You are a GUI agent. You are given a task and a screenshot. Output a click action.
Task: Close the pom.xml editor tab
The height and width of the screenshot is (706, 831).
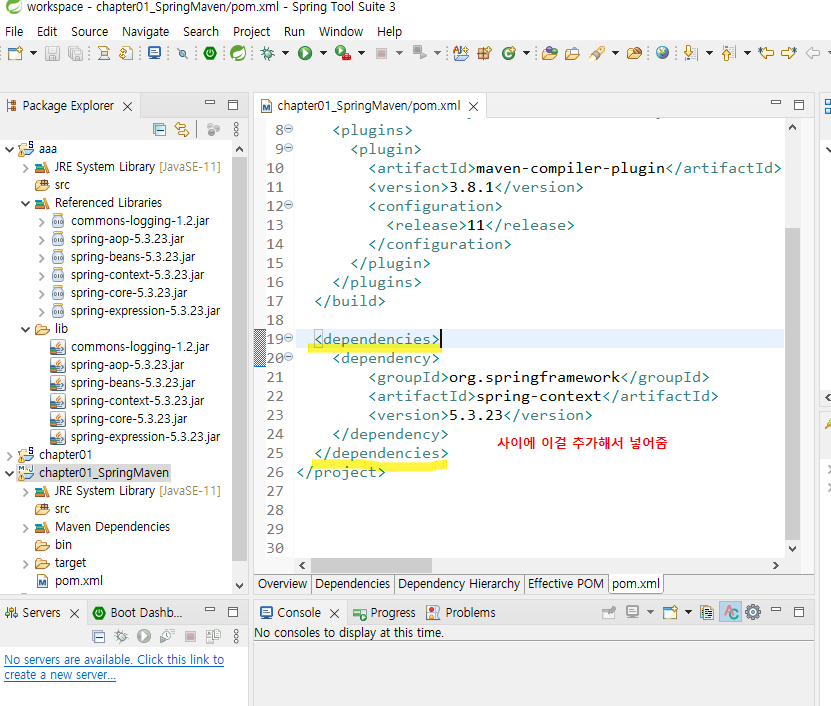point(474,107)
